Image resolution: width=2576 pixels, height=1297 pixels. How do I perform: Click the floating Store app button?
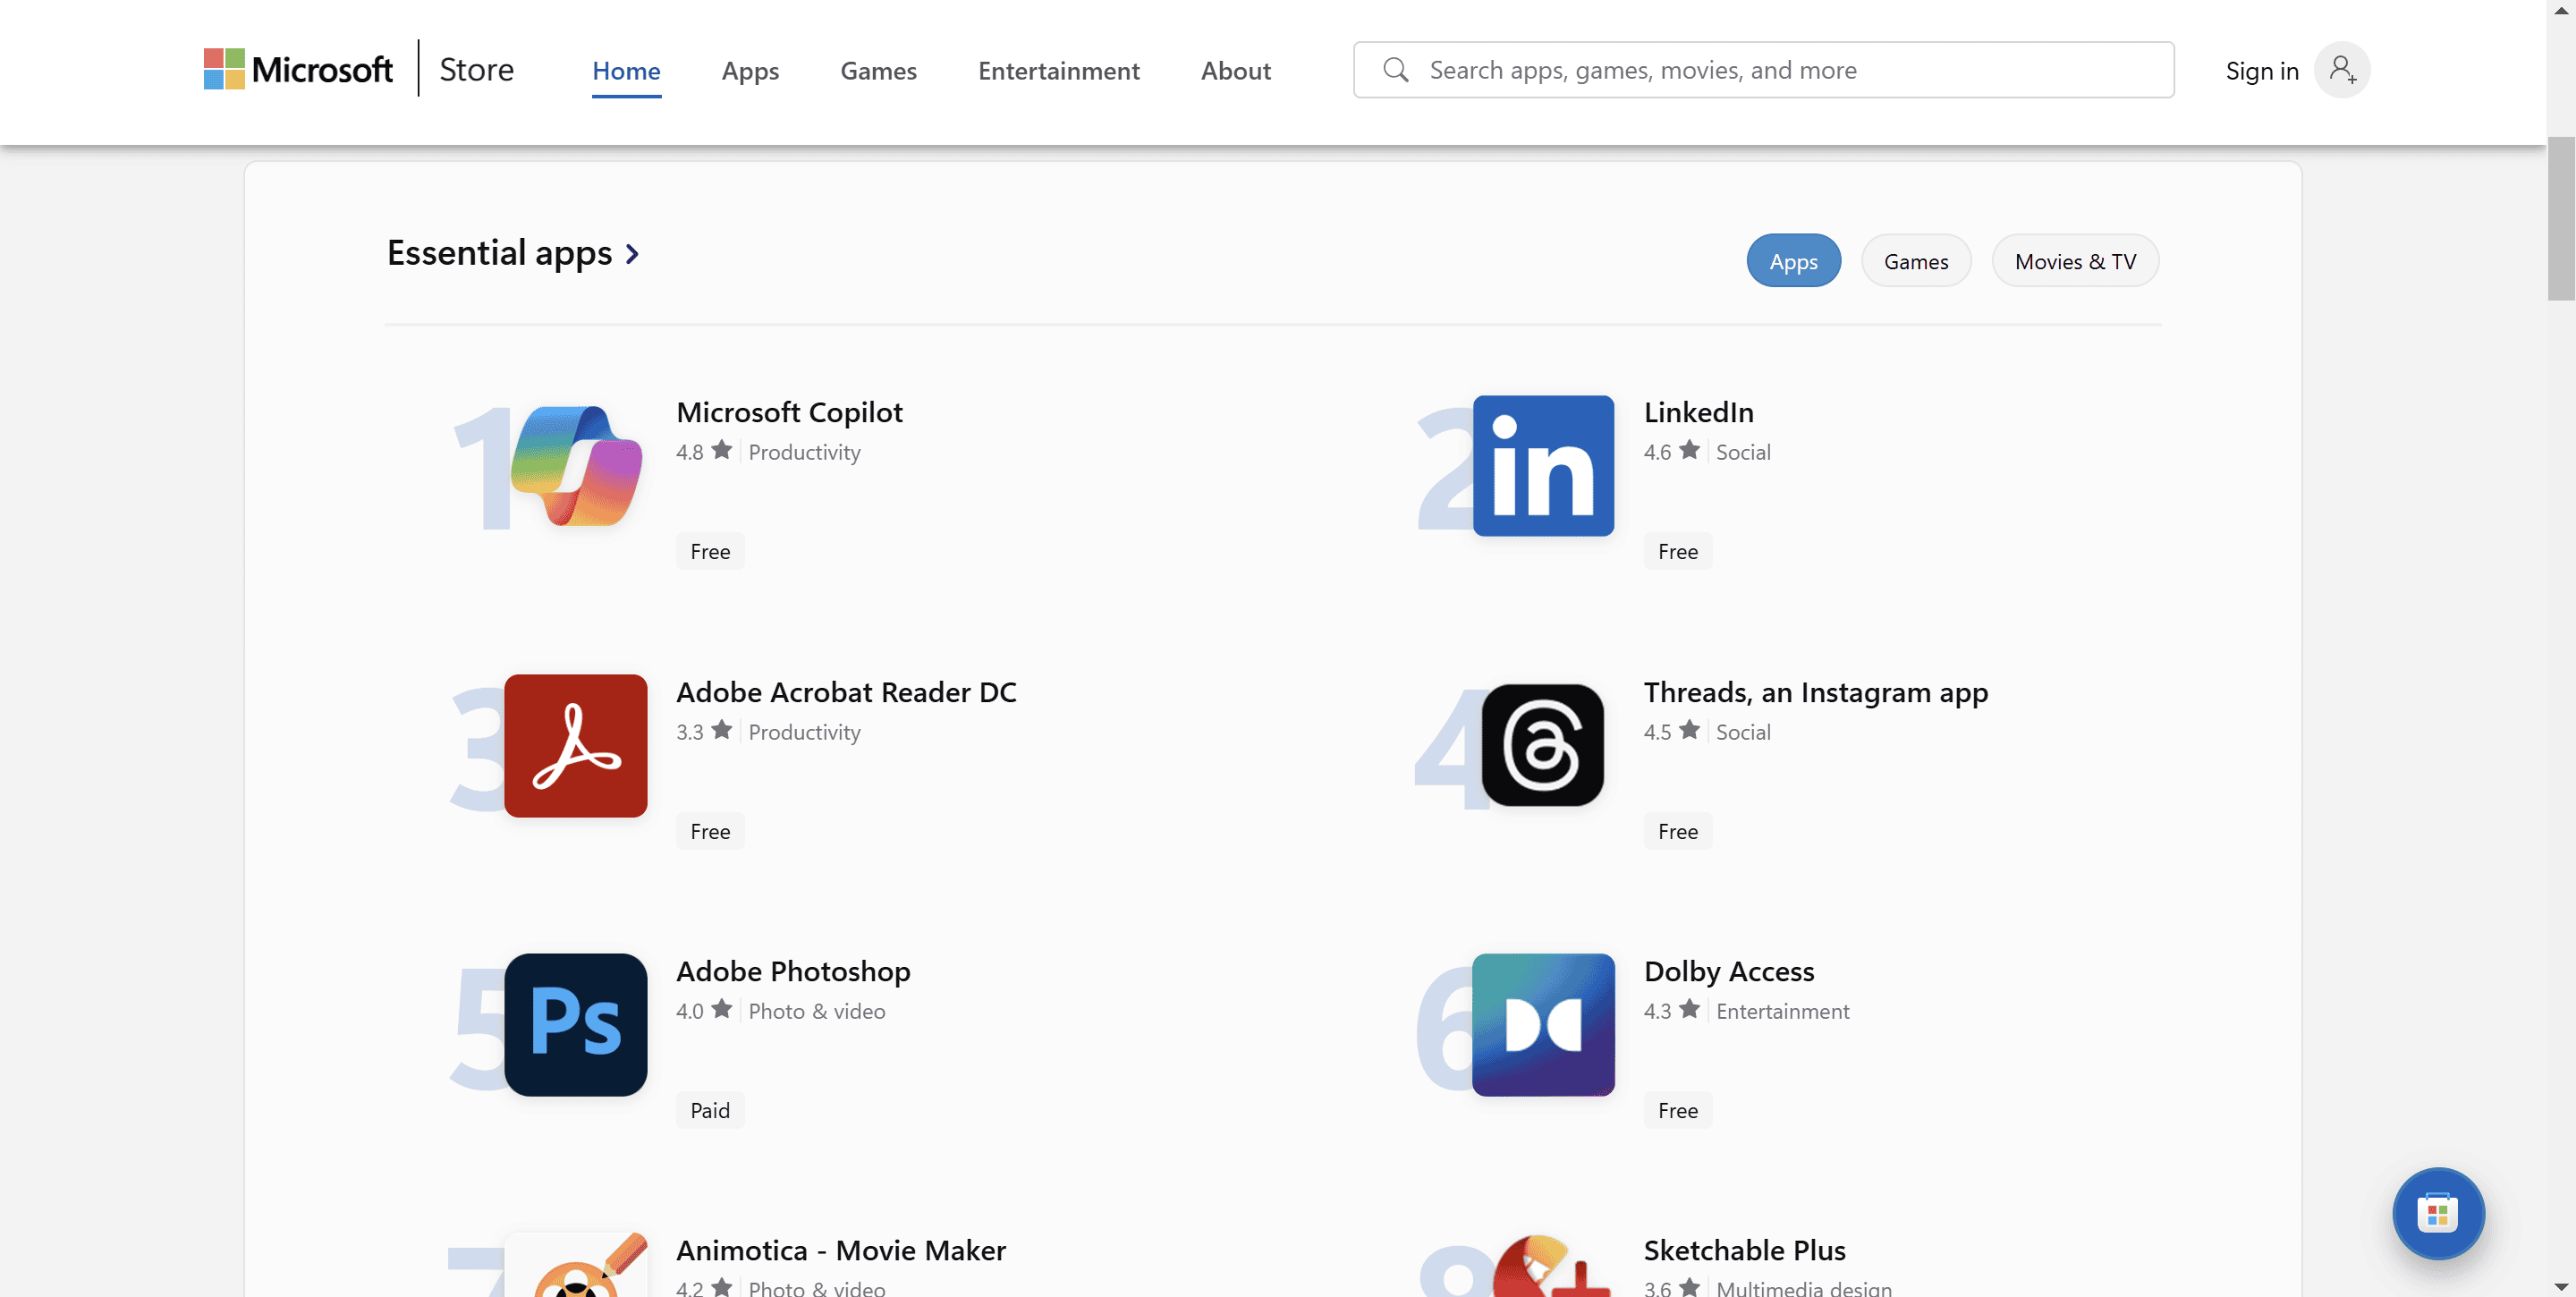(2438, 1213)
